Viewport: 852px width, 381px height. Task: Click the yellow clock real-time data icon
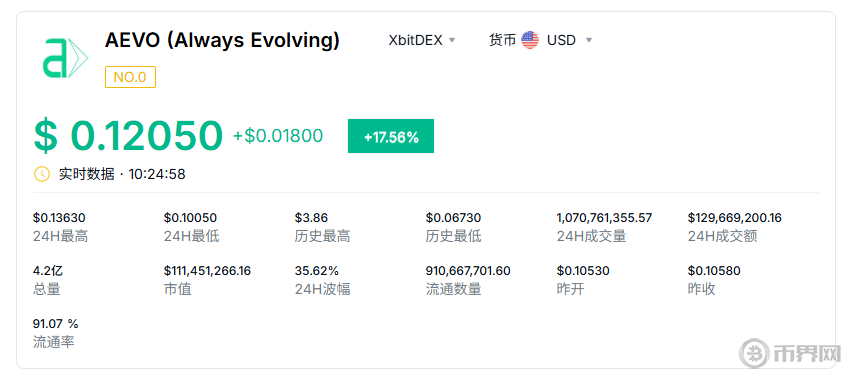click(42, 174)
